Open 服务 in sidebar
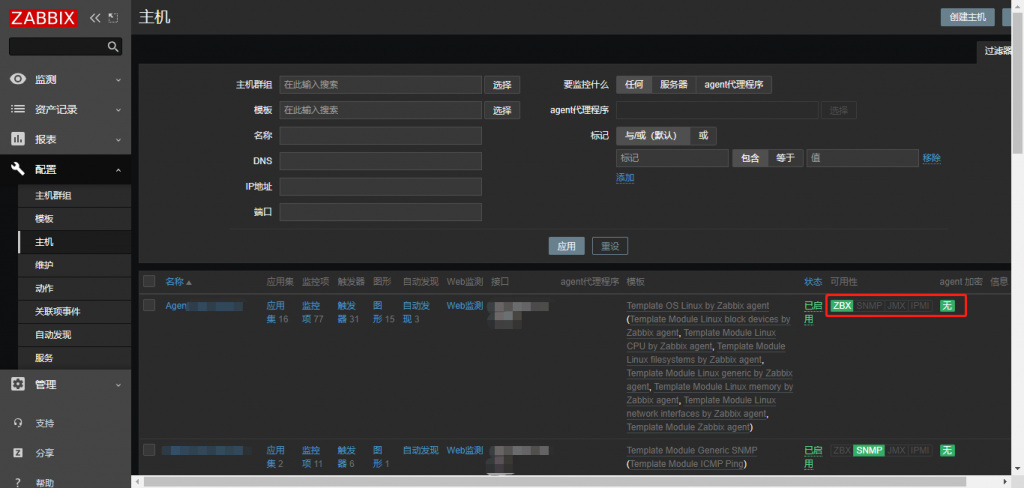Screen dimensions: 1024x488 point(74,358)
